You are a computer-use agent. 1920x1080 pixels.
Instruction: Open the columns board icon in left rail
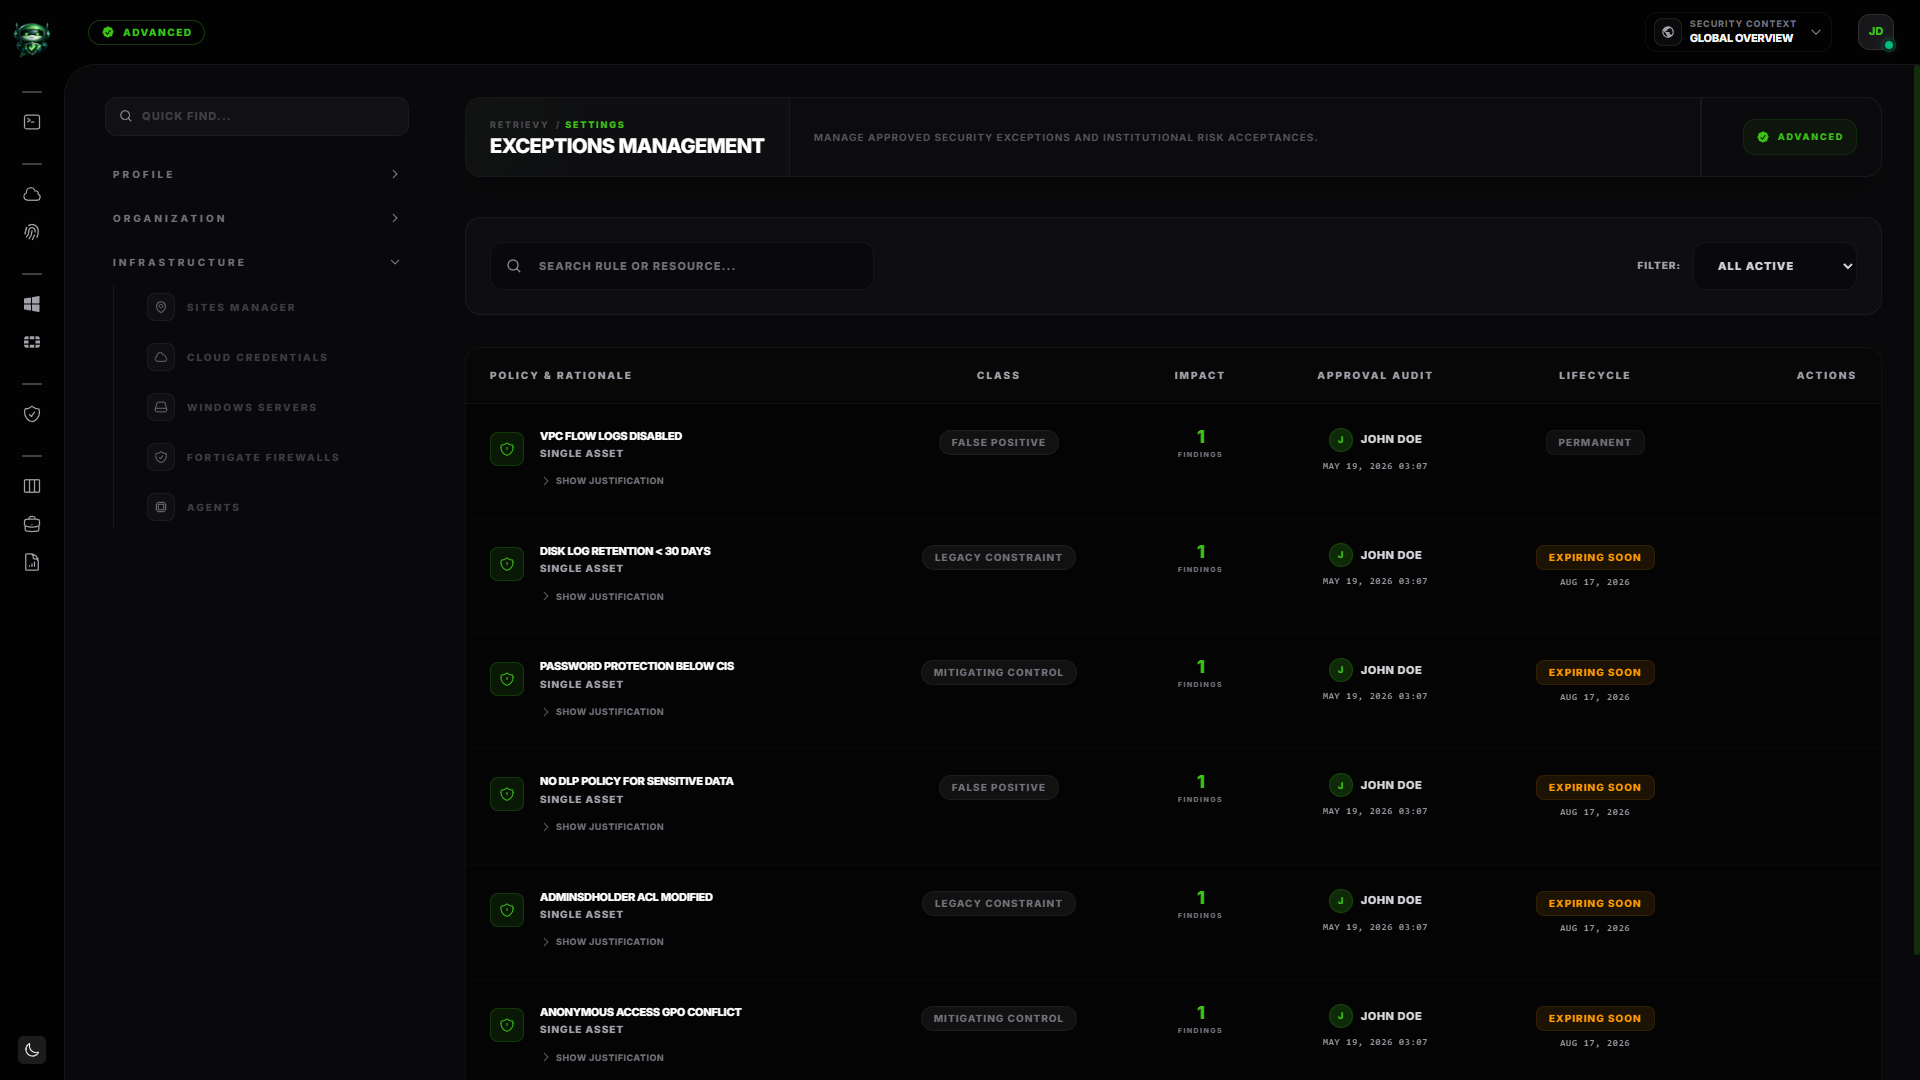pos(32,486)
